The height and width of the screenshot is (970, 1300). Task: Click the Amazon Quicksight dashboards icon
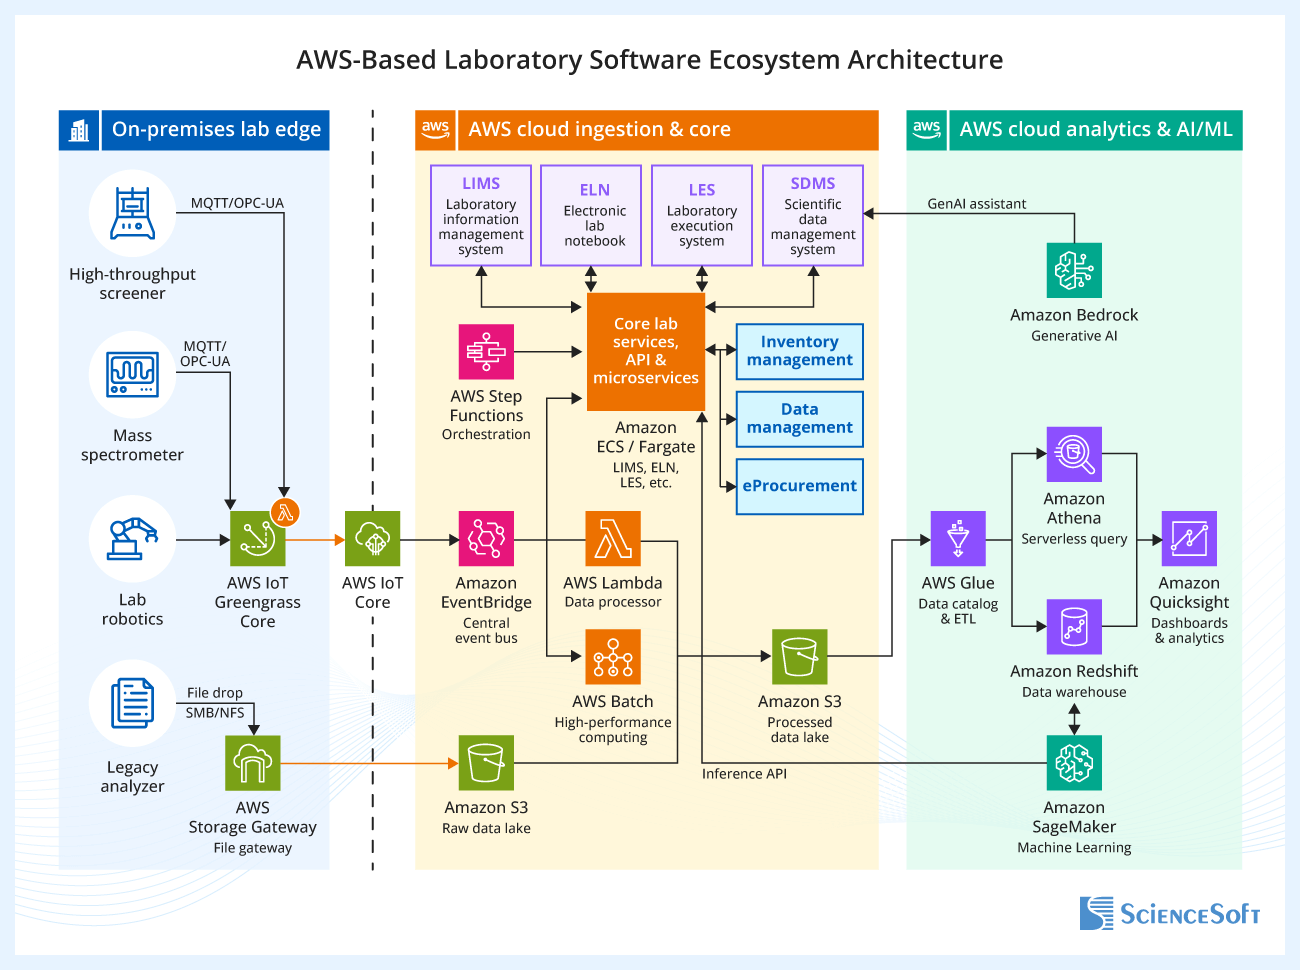pyautogui.click(x=1189, y=539)
